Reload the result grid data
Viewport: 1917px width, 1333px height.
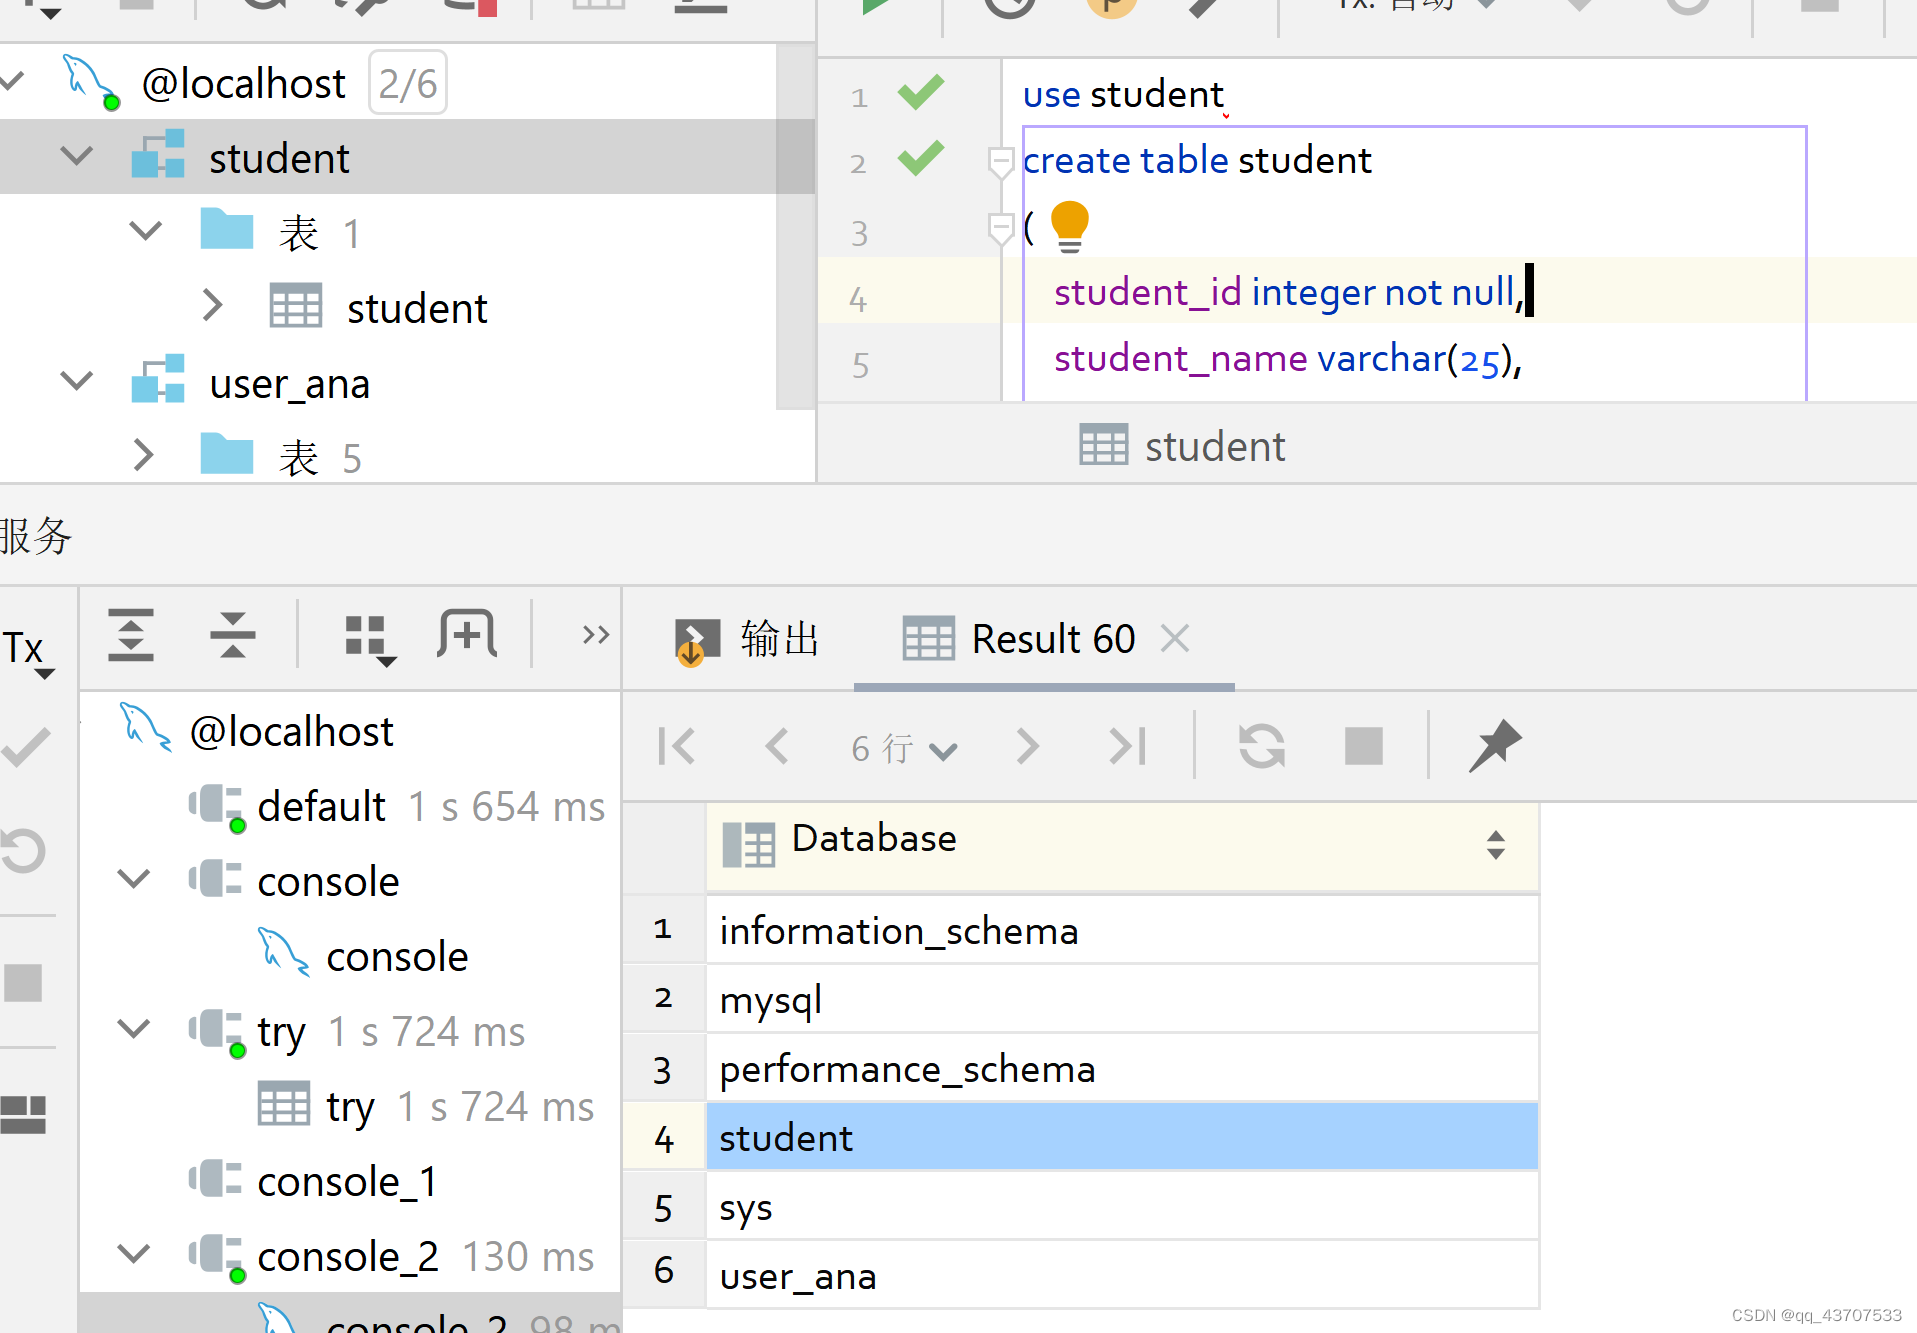[1262, 746]
